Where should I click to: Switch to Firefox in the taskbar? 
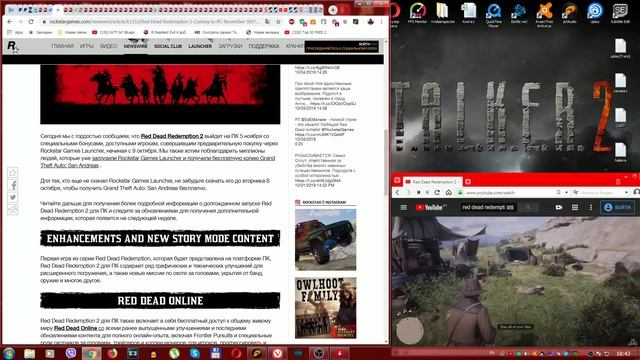pos(112,353)
